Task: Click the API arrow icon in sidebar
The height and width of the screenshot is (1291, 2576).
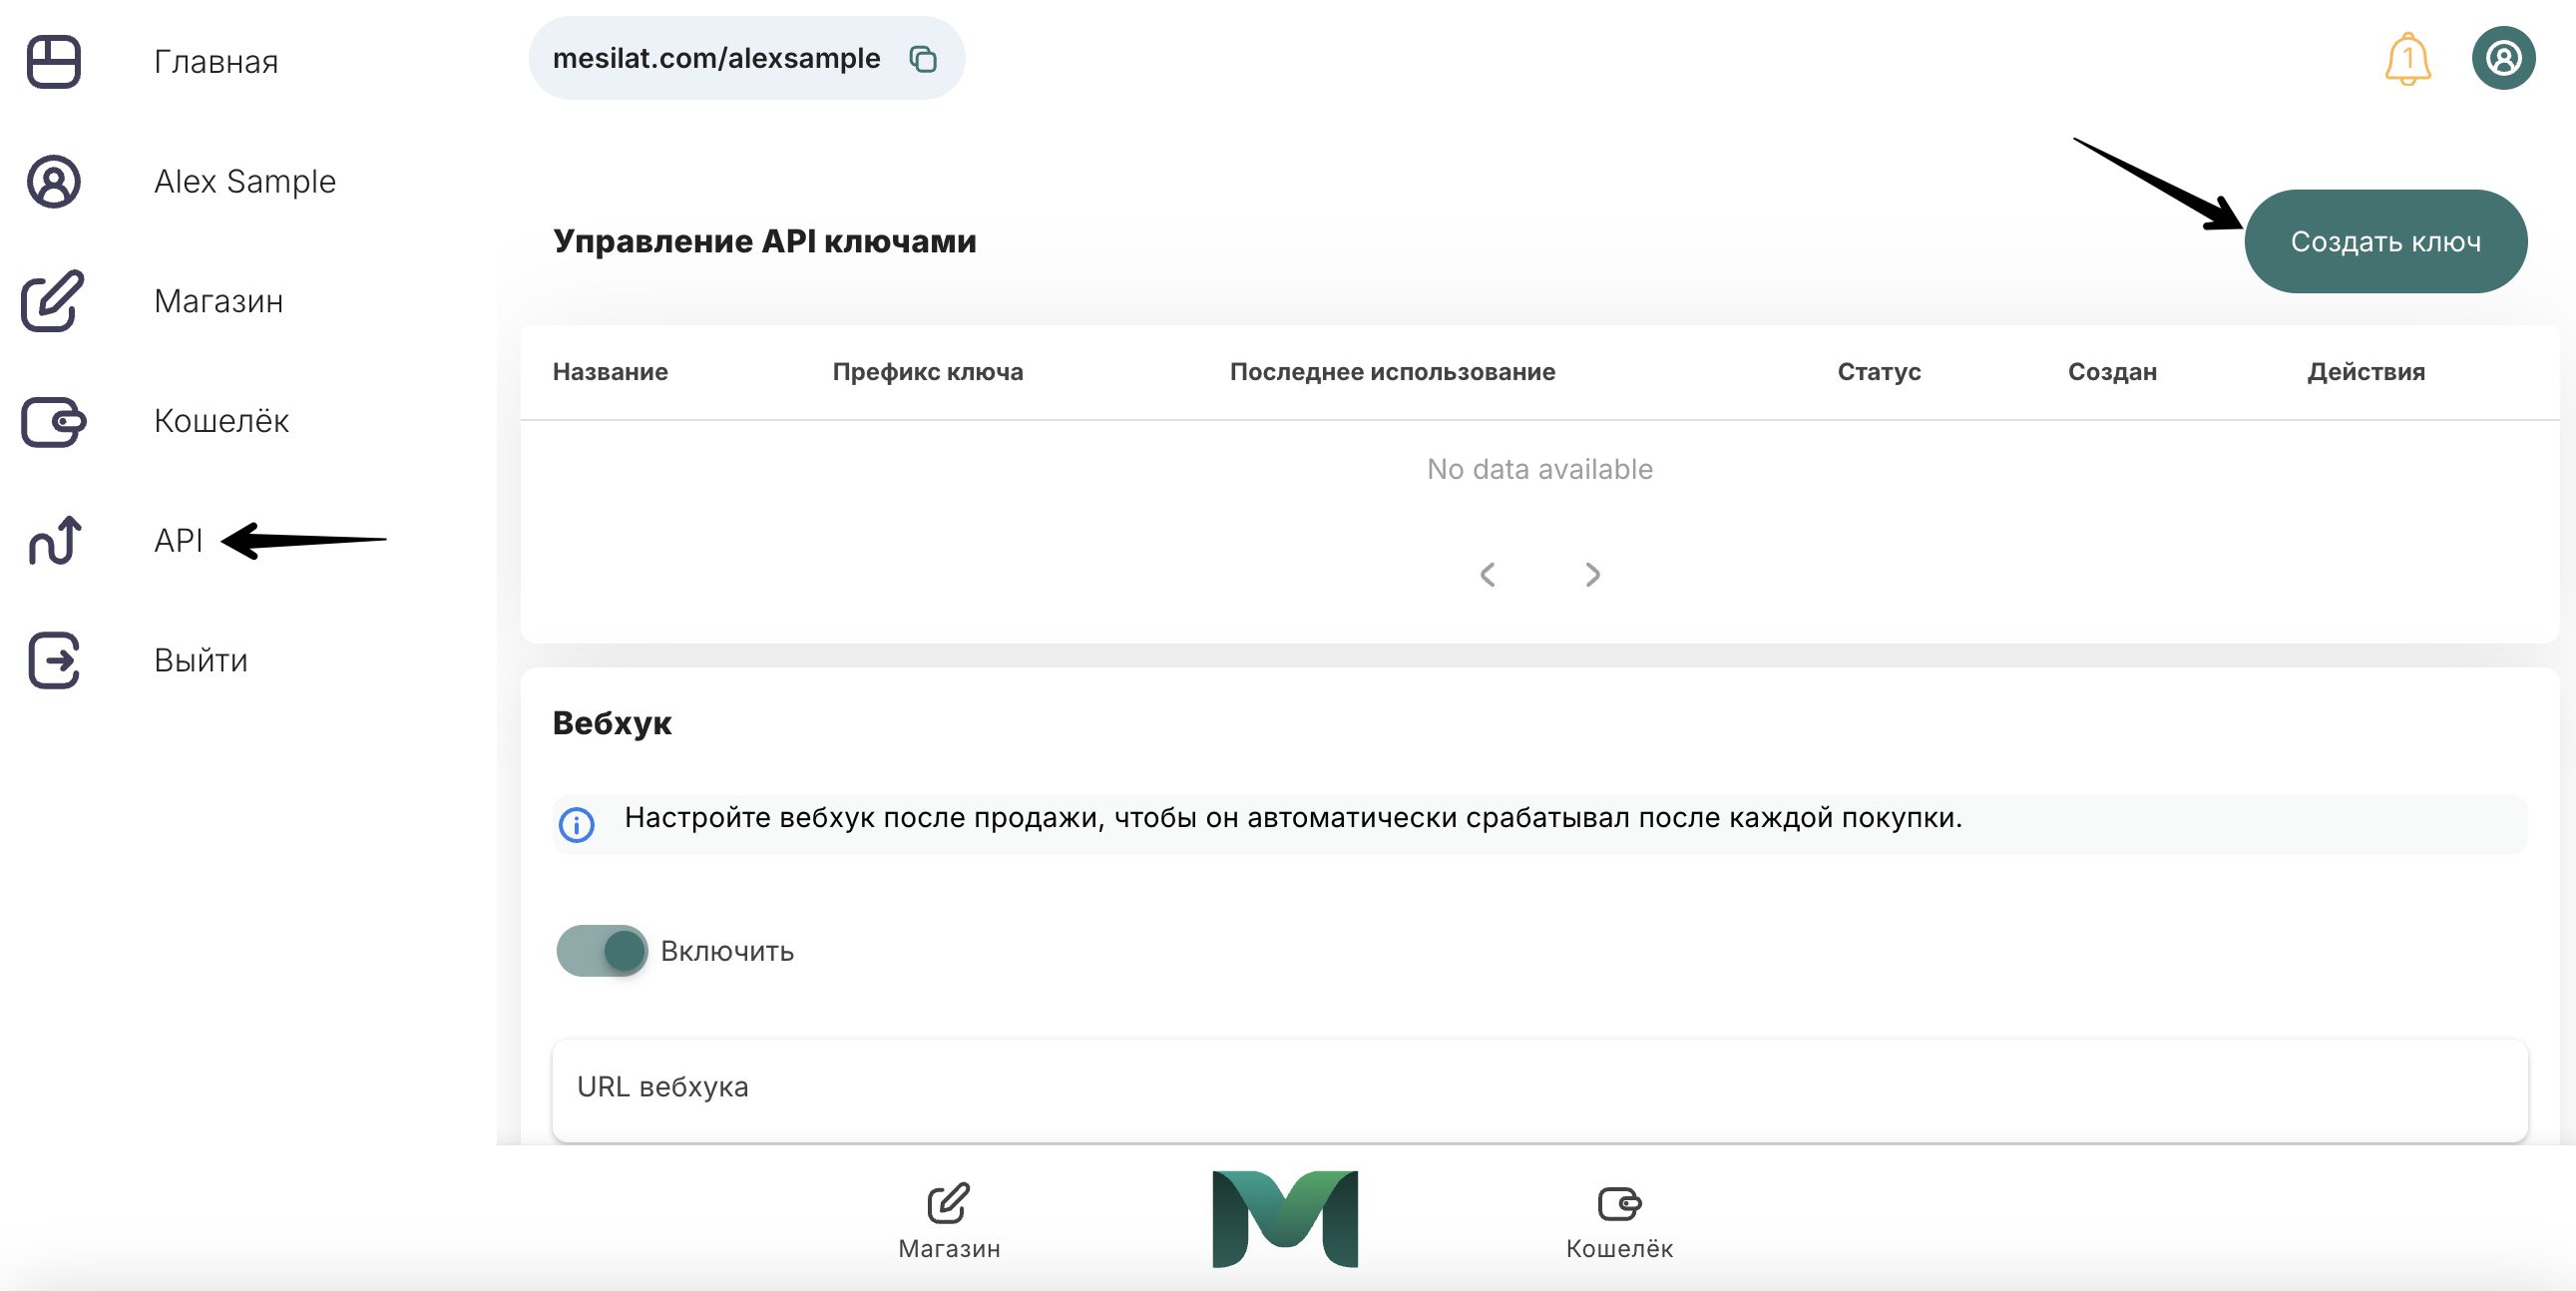Action: (52, 542)
